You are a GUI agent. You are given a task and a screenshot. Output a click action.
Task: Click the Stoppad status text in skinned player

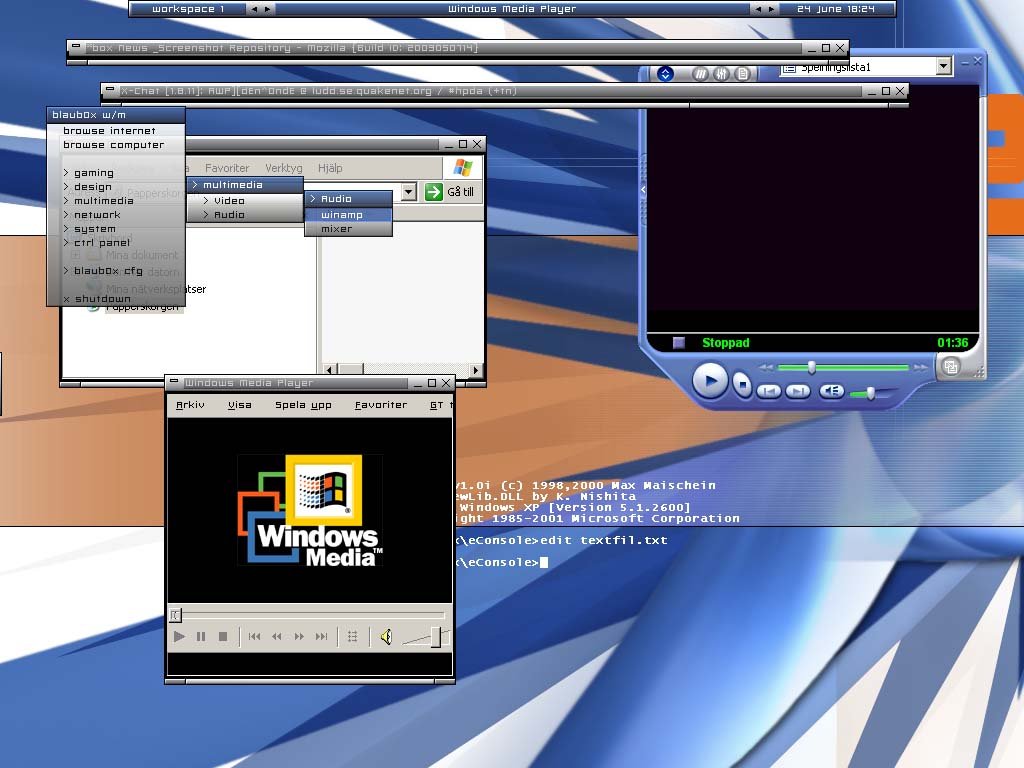(726, 343)
